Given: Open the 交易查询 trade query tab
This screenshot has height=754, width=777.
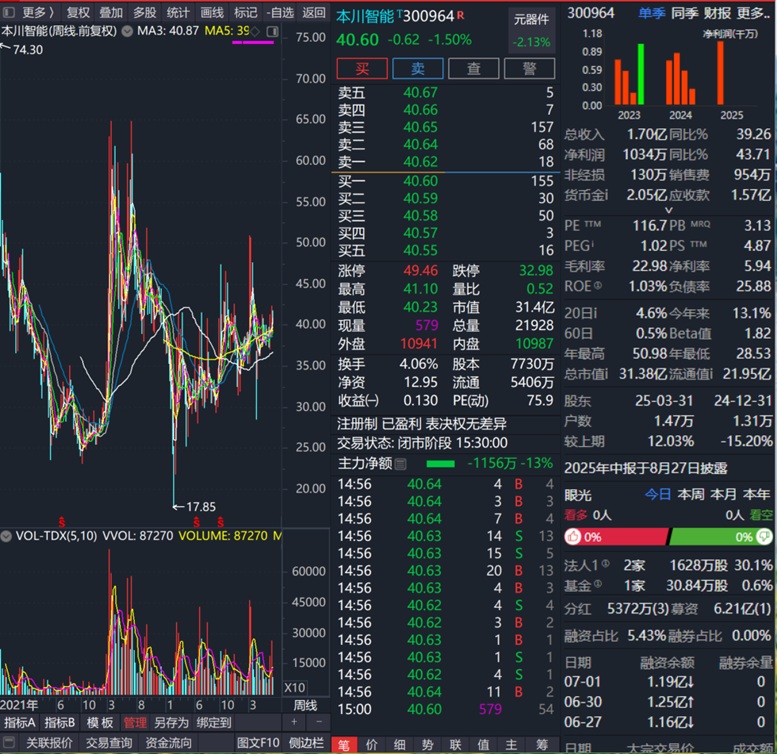Looking at the screenshot, I should 109,743.
